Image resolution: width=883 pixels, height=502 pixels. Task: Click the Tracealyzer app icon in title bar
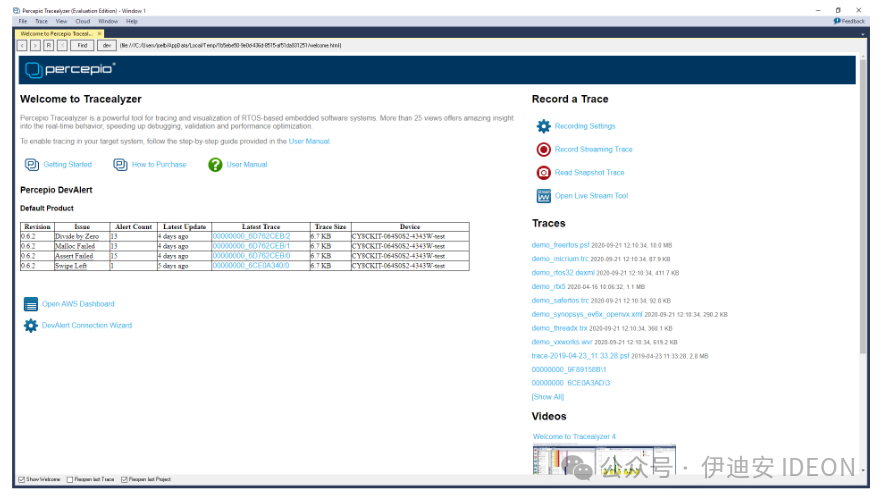coord(16,10)
